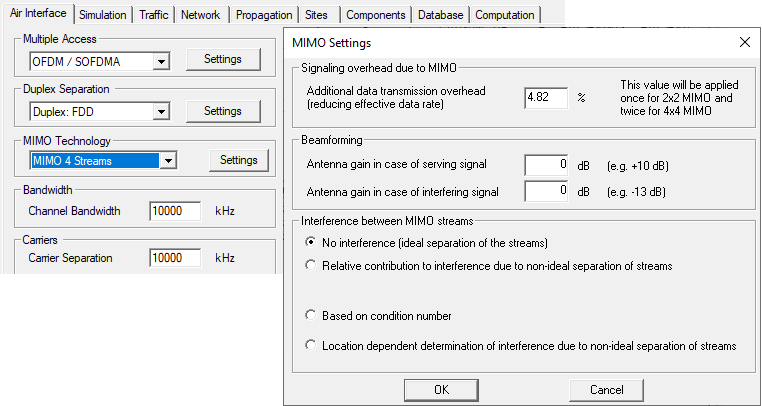Cancel the MIMO Settings dialog
The height and width of the screenshot is (406, 762).
[x=606, y=389]
